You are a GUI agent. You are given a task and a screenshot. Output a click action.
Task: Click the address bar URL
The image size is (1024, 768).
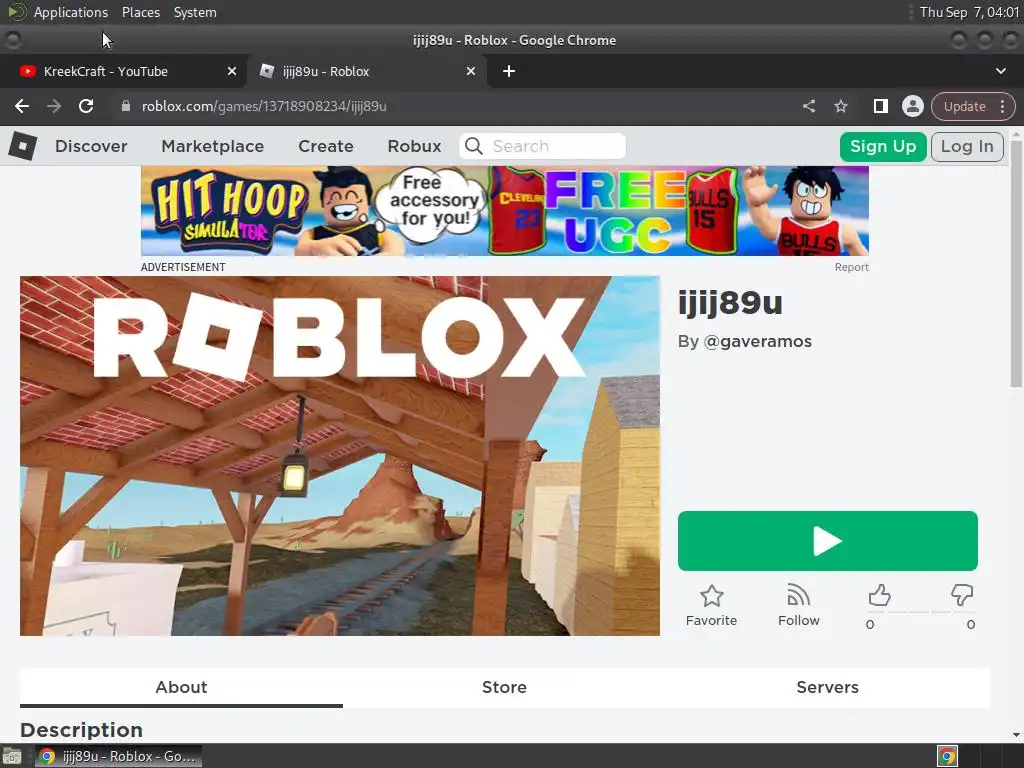(264, 106)
